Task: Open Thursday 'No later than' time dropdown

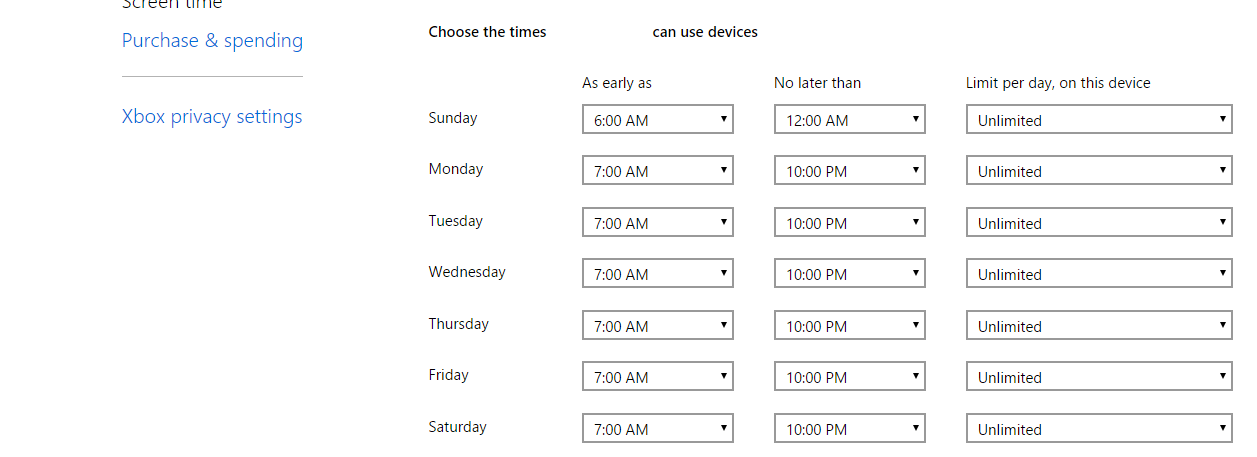Action: point(850,325)
